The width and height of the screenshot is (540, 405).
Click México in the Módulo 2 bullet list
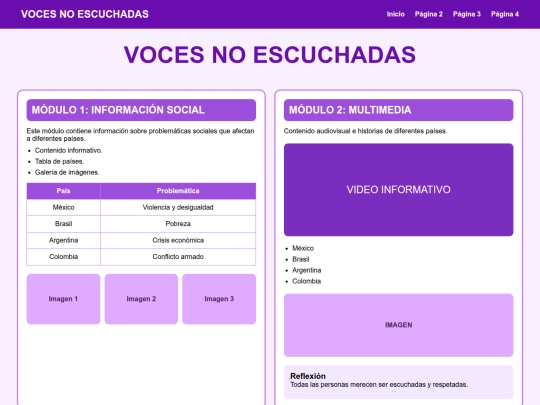click(x=303, y=248)
